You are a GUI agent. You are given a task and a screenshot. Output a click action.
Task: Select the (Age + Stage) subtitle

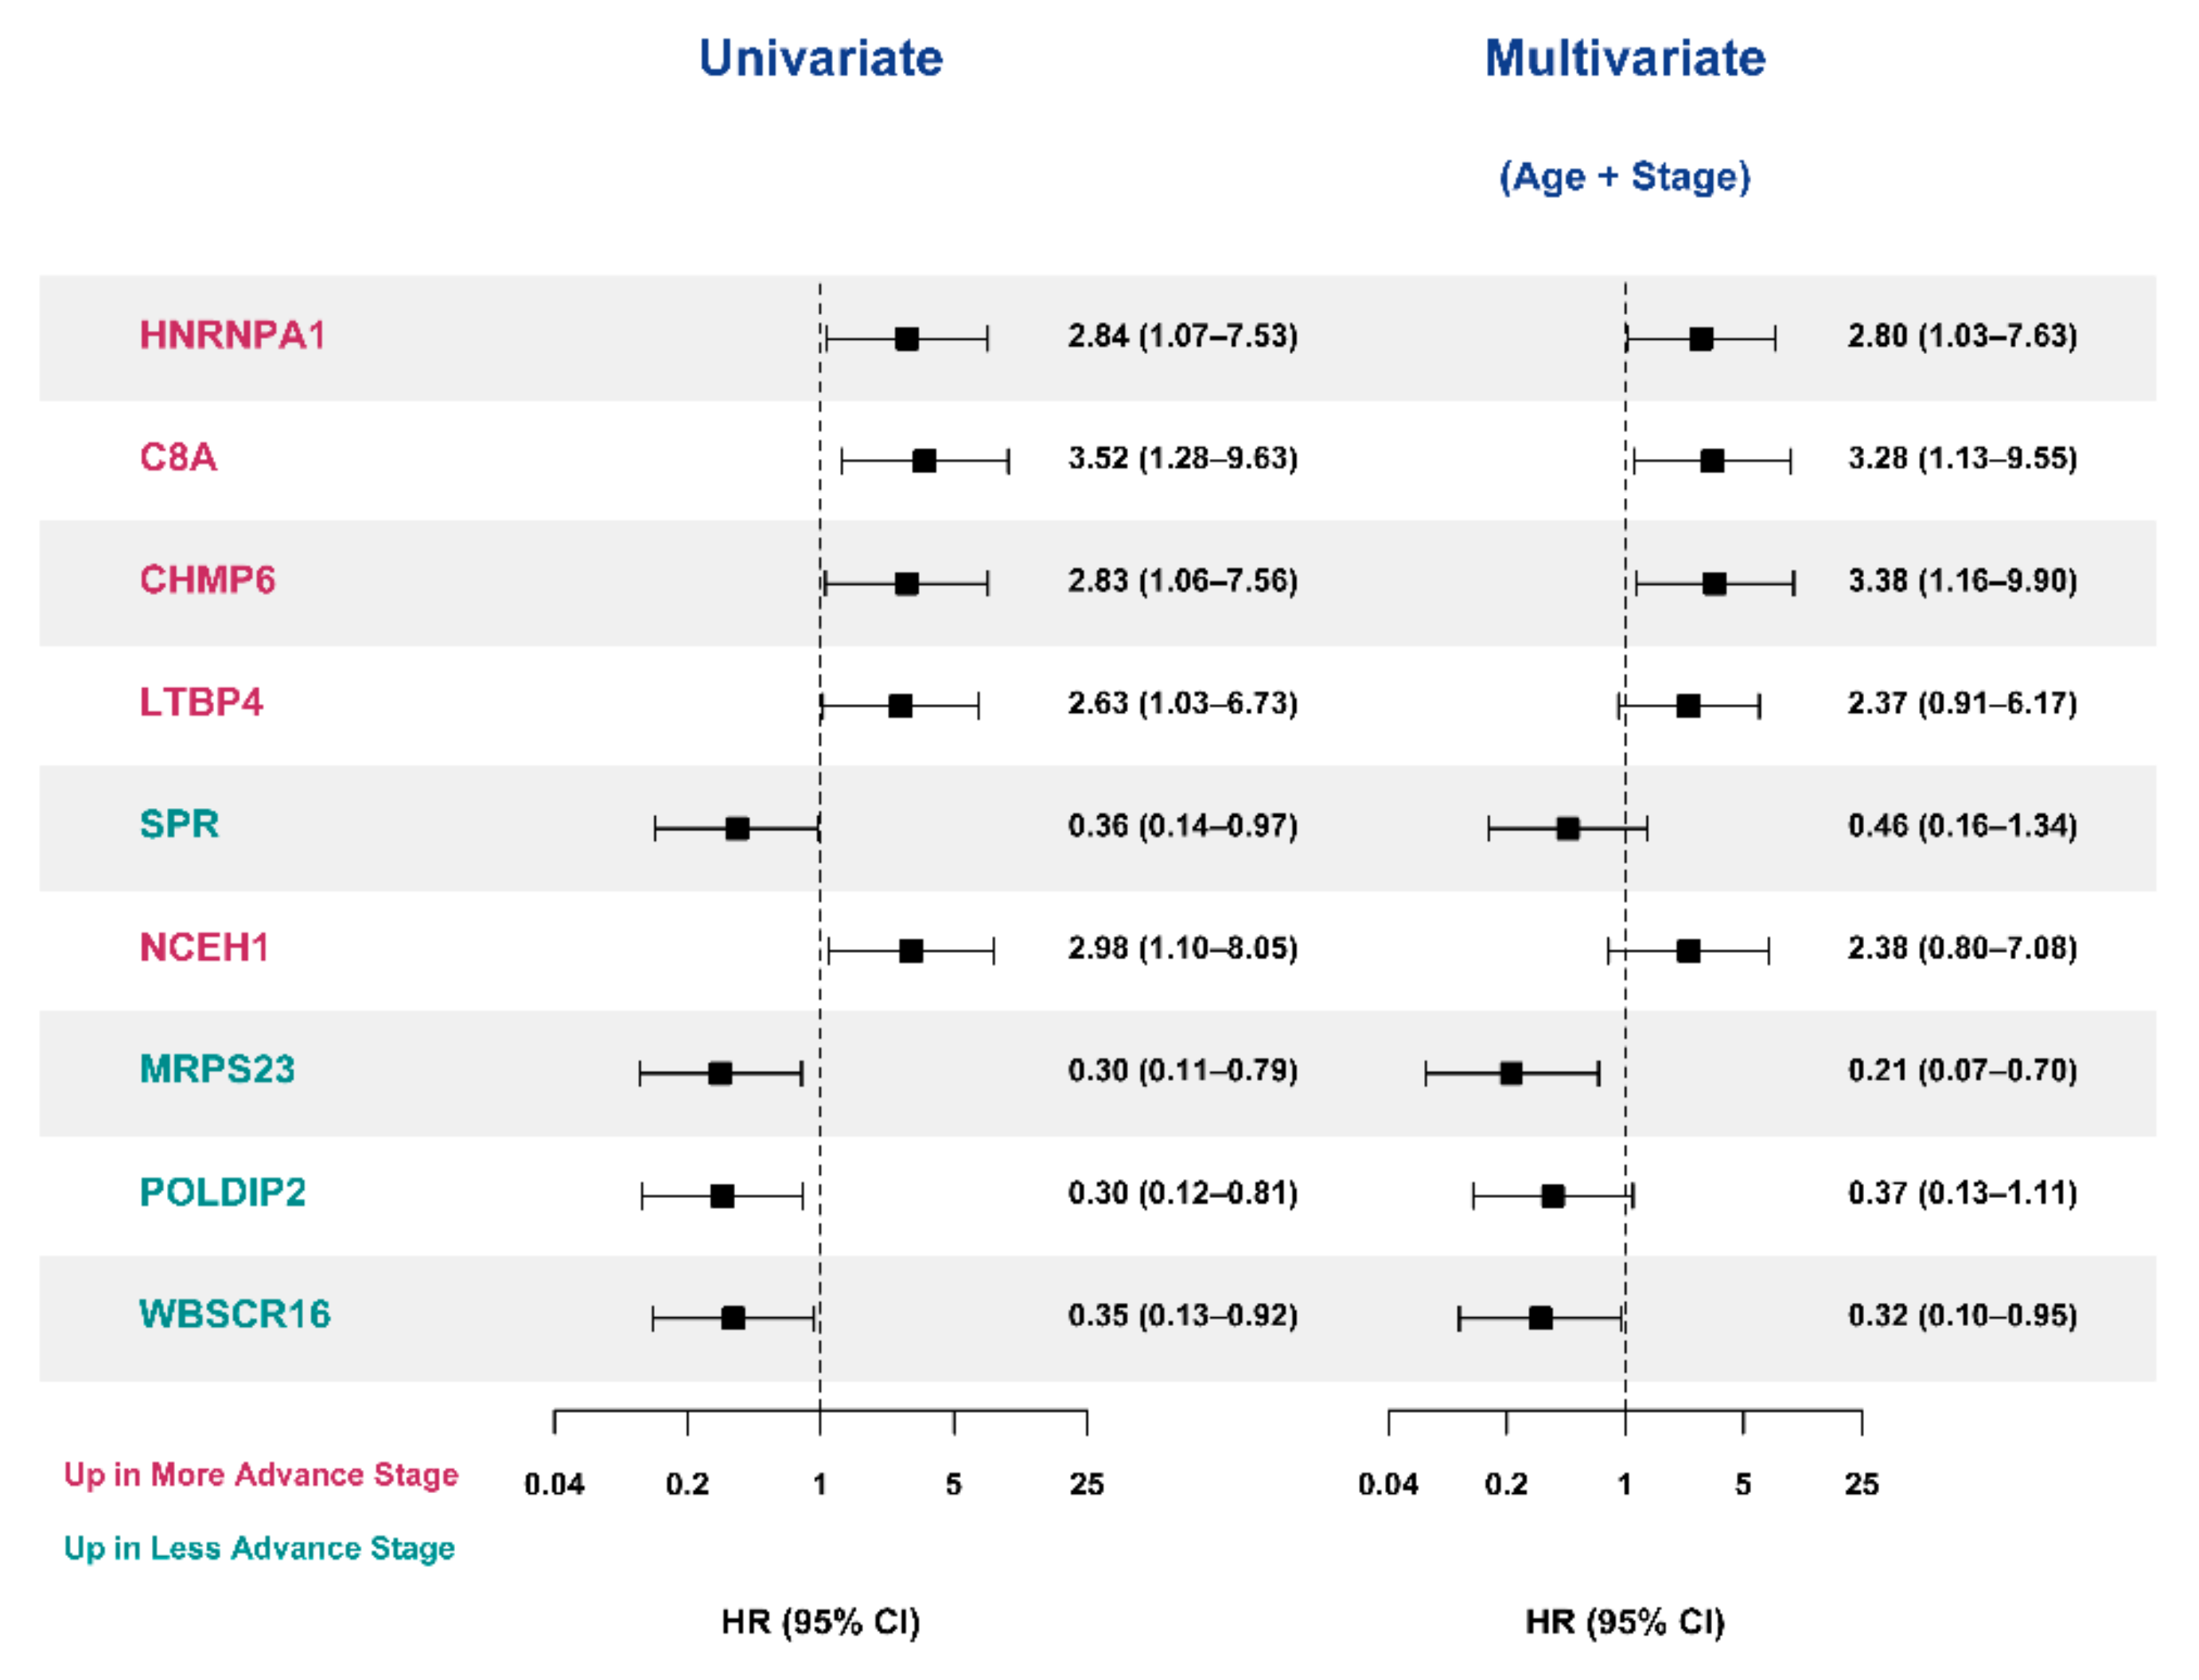[1625, 177]
